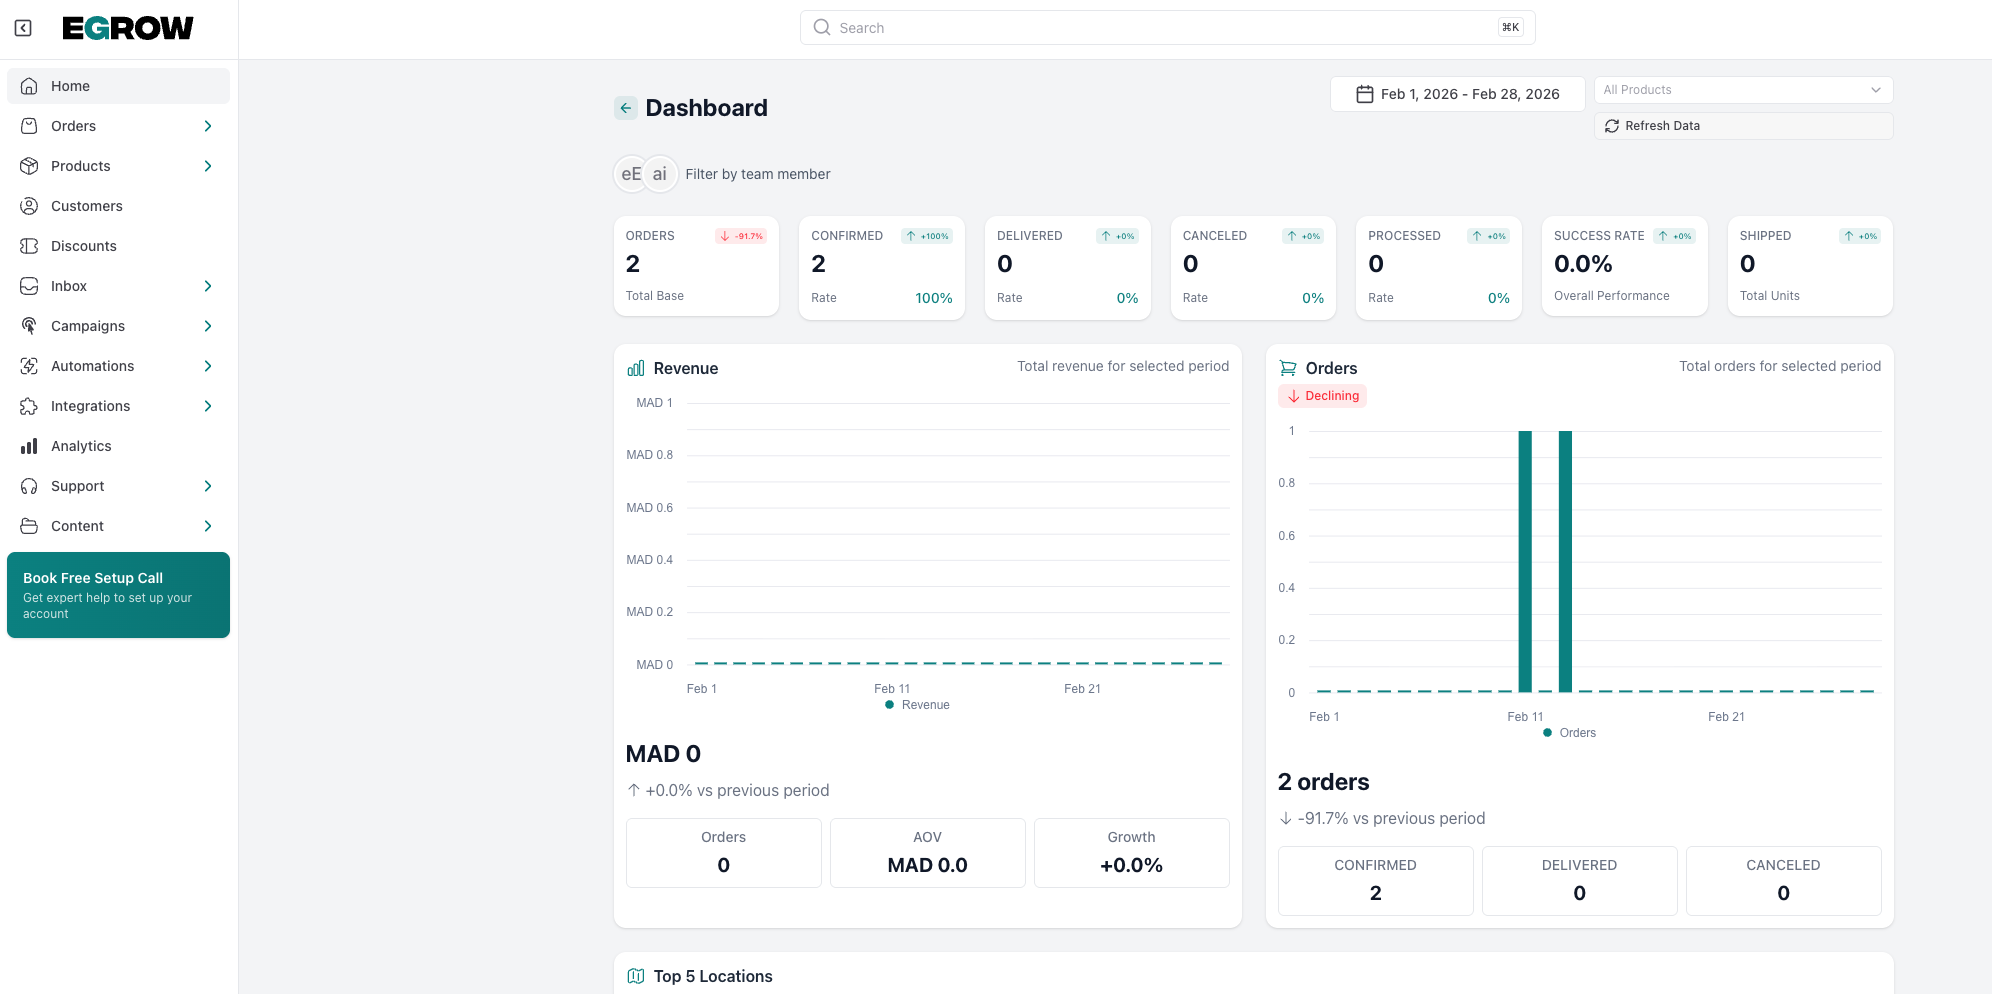Click the second teal bar in the Orders chart
This screenshot has width=1992, height=994.
coord(1565,561)
